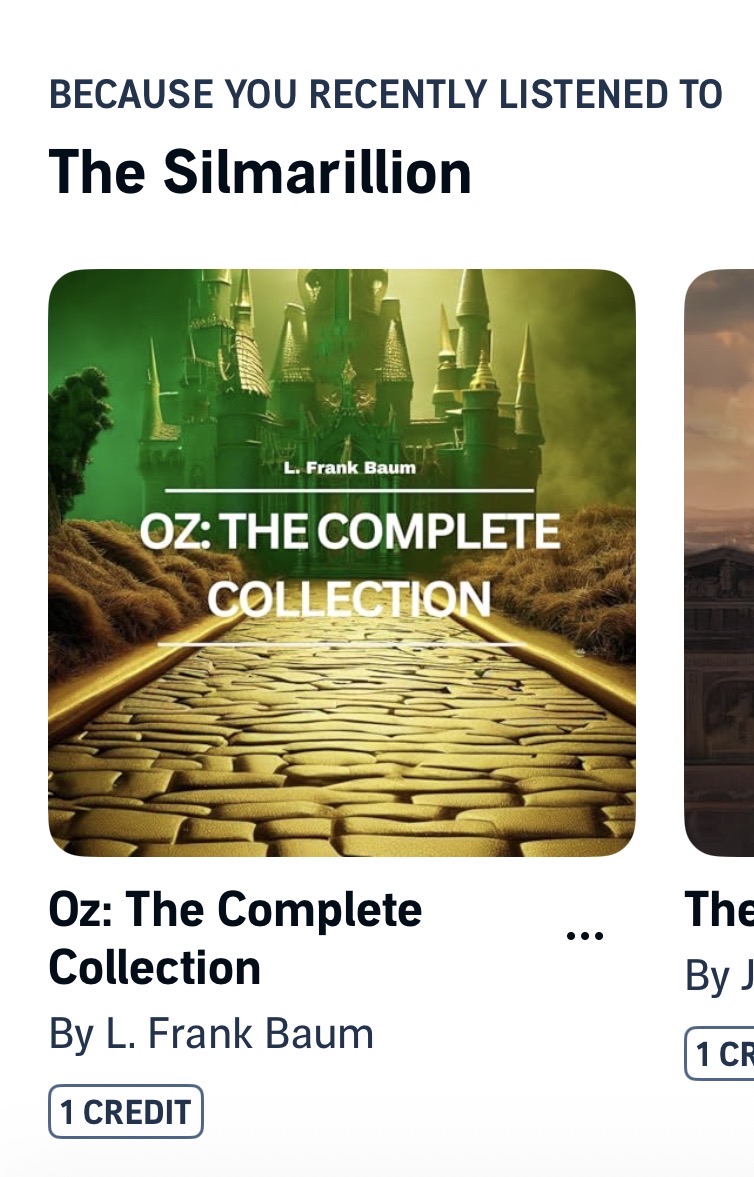Open the three-dot options menu for Oz

584,935
